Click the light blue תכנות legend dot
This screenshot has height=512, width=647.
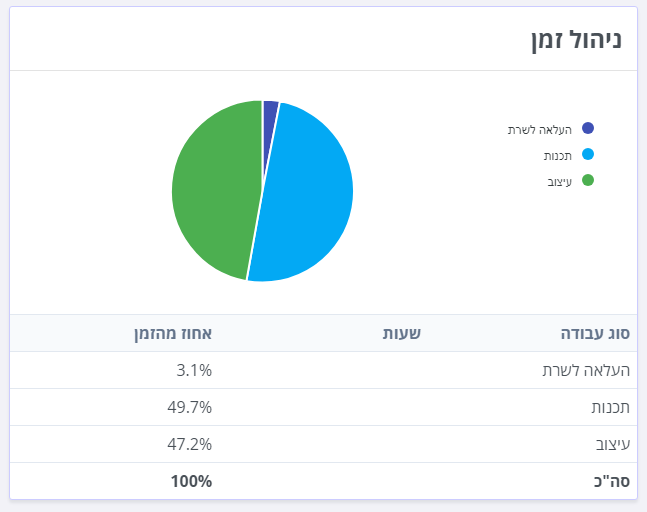(x=588, y=154)
